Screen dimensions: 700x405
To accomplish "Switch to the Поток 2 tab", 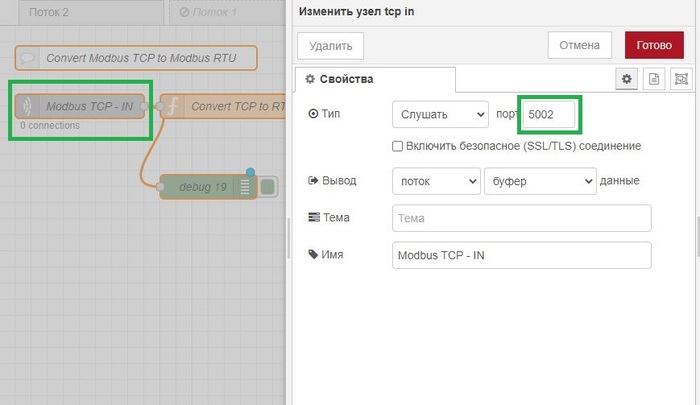I will click(49, 13).
